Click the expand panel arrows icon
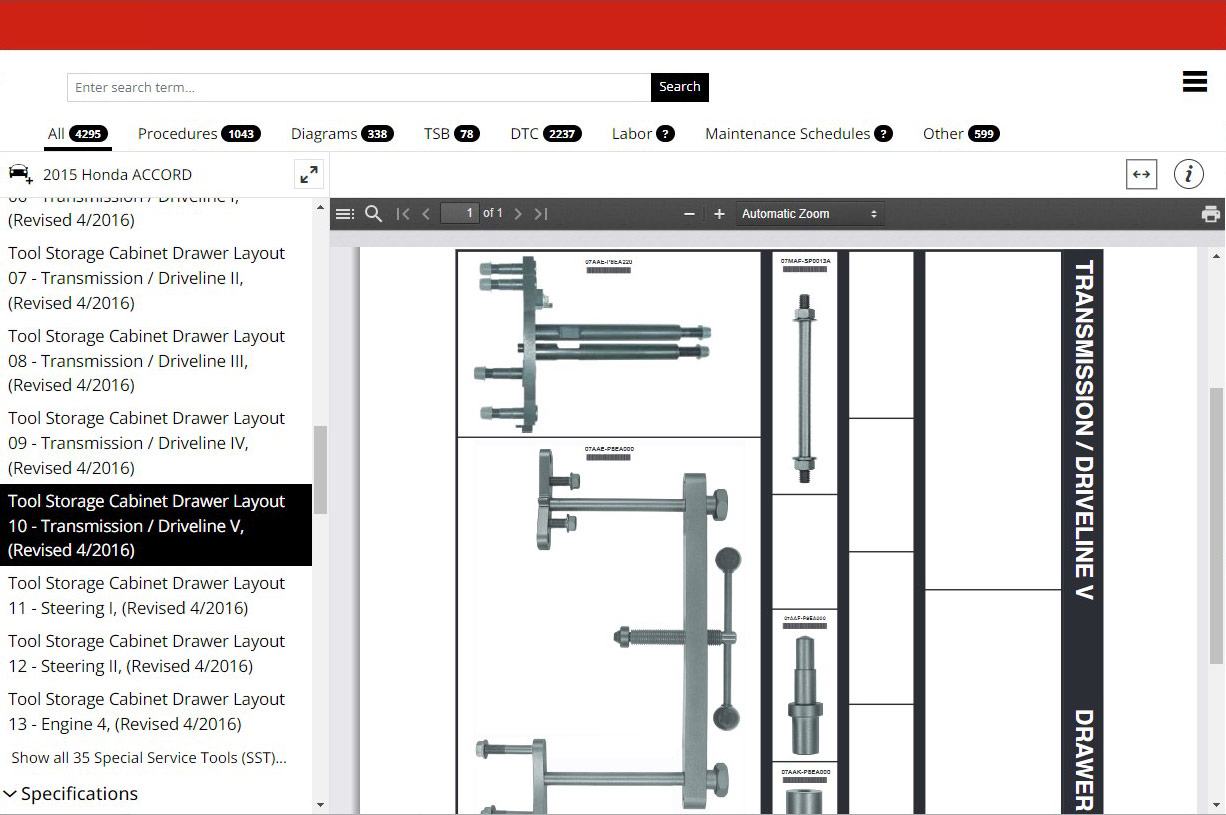The height and width of the screenshot is (815, 1226). 309,174
